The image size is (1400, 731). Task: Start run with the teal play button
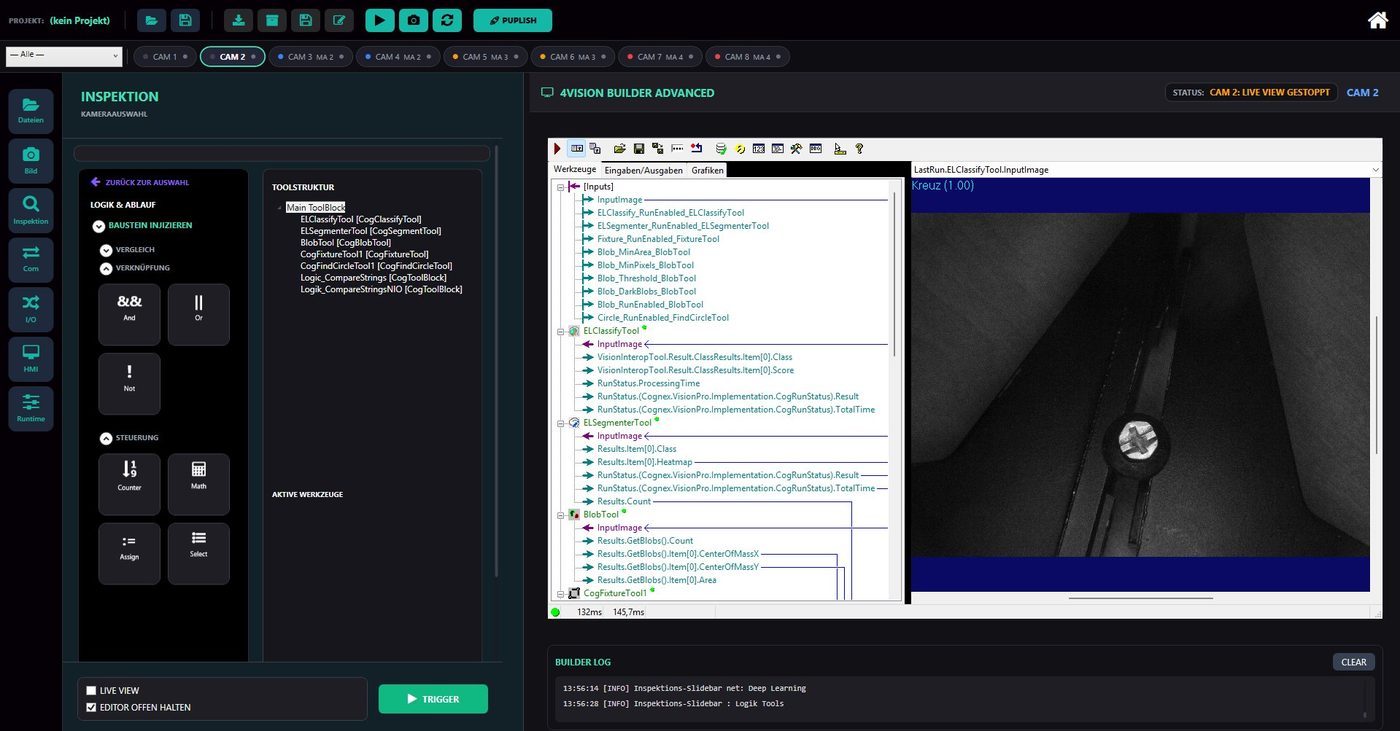click(x=380, y=20)
